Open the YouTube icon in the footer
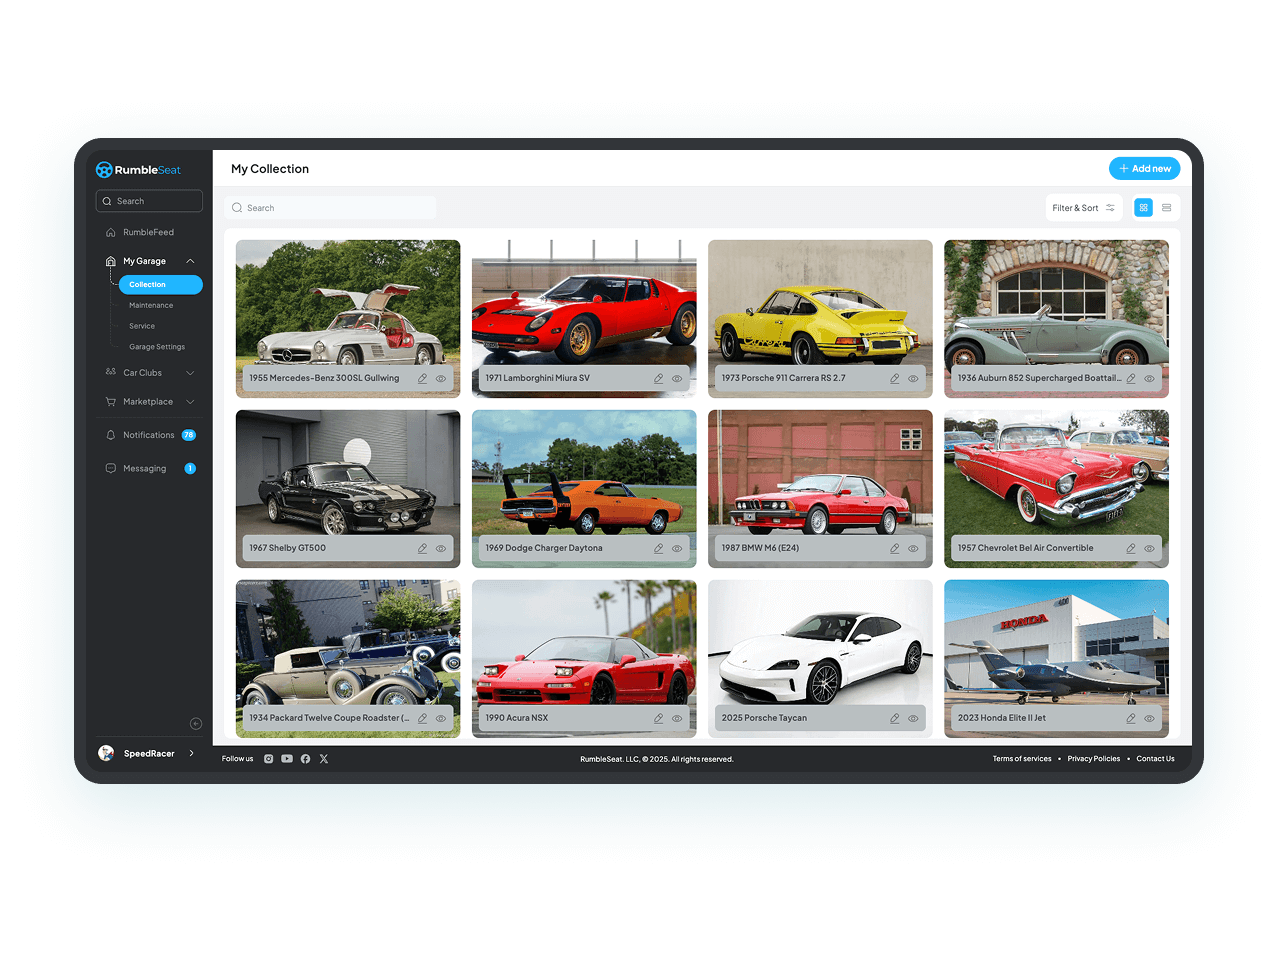This screenshot has width=1278, height=972. (287, 759)
